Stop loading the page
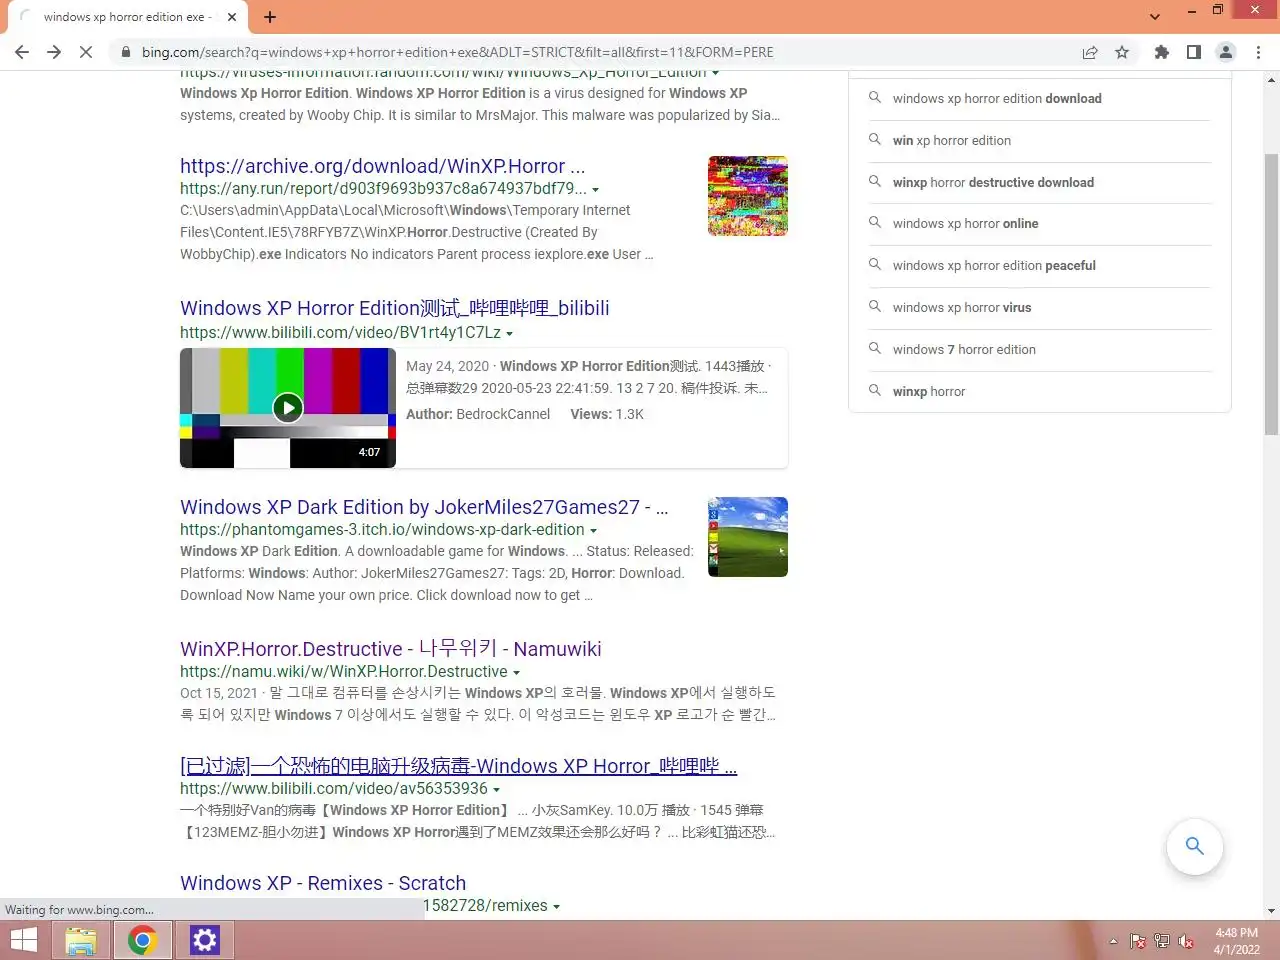The width and height of the screenshot is (1280, 960). (86, 52)
